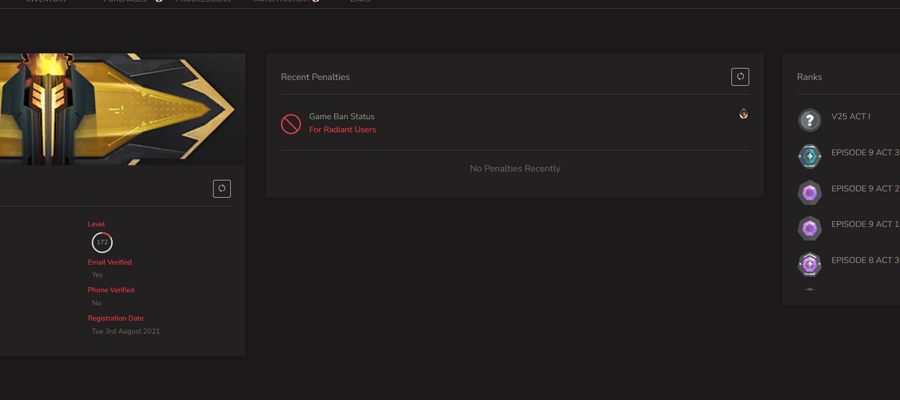Click the 'Tue 3rd August 2021' date

click(126, 331)
